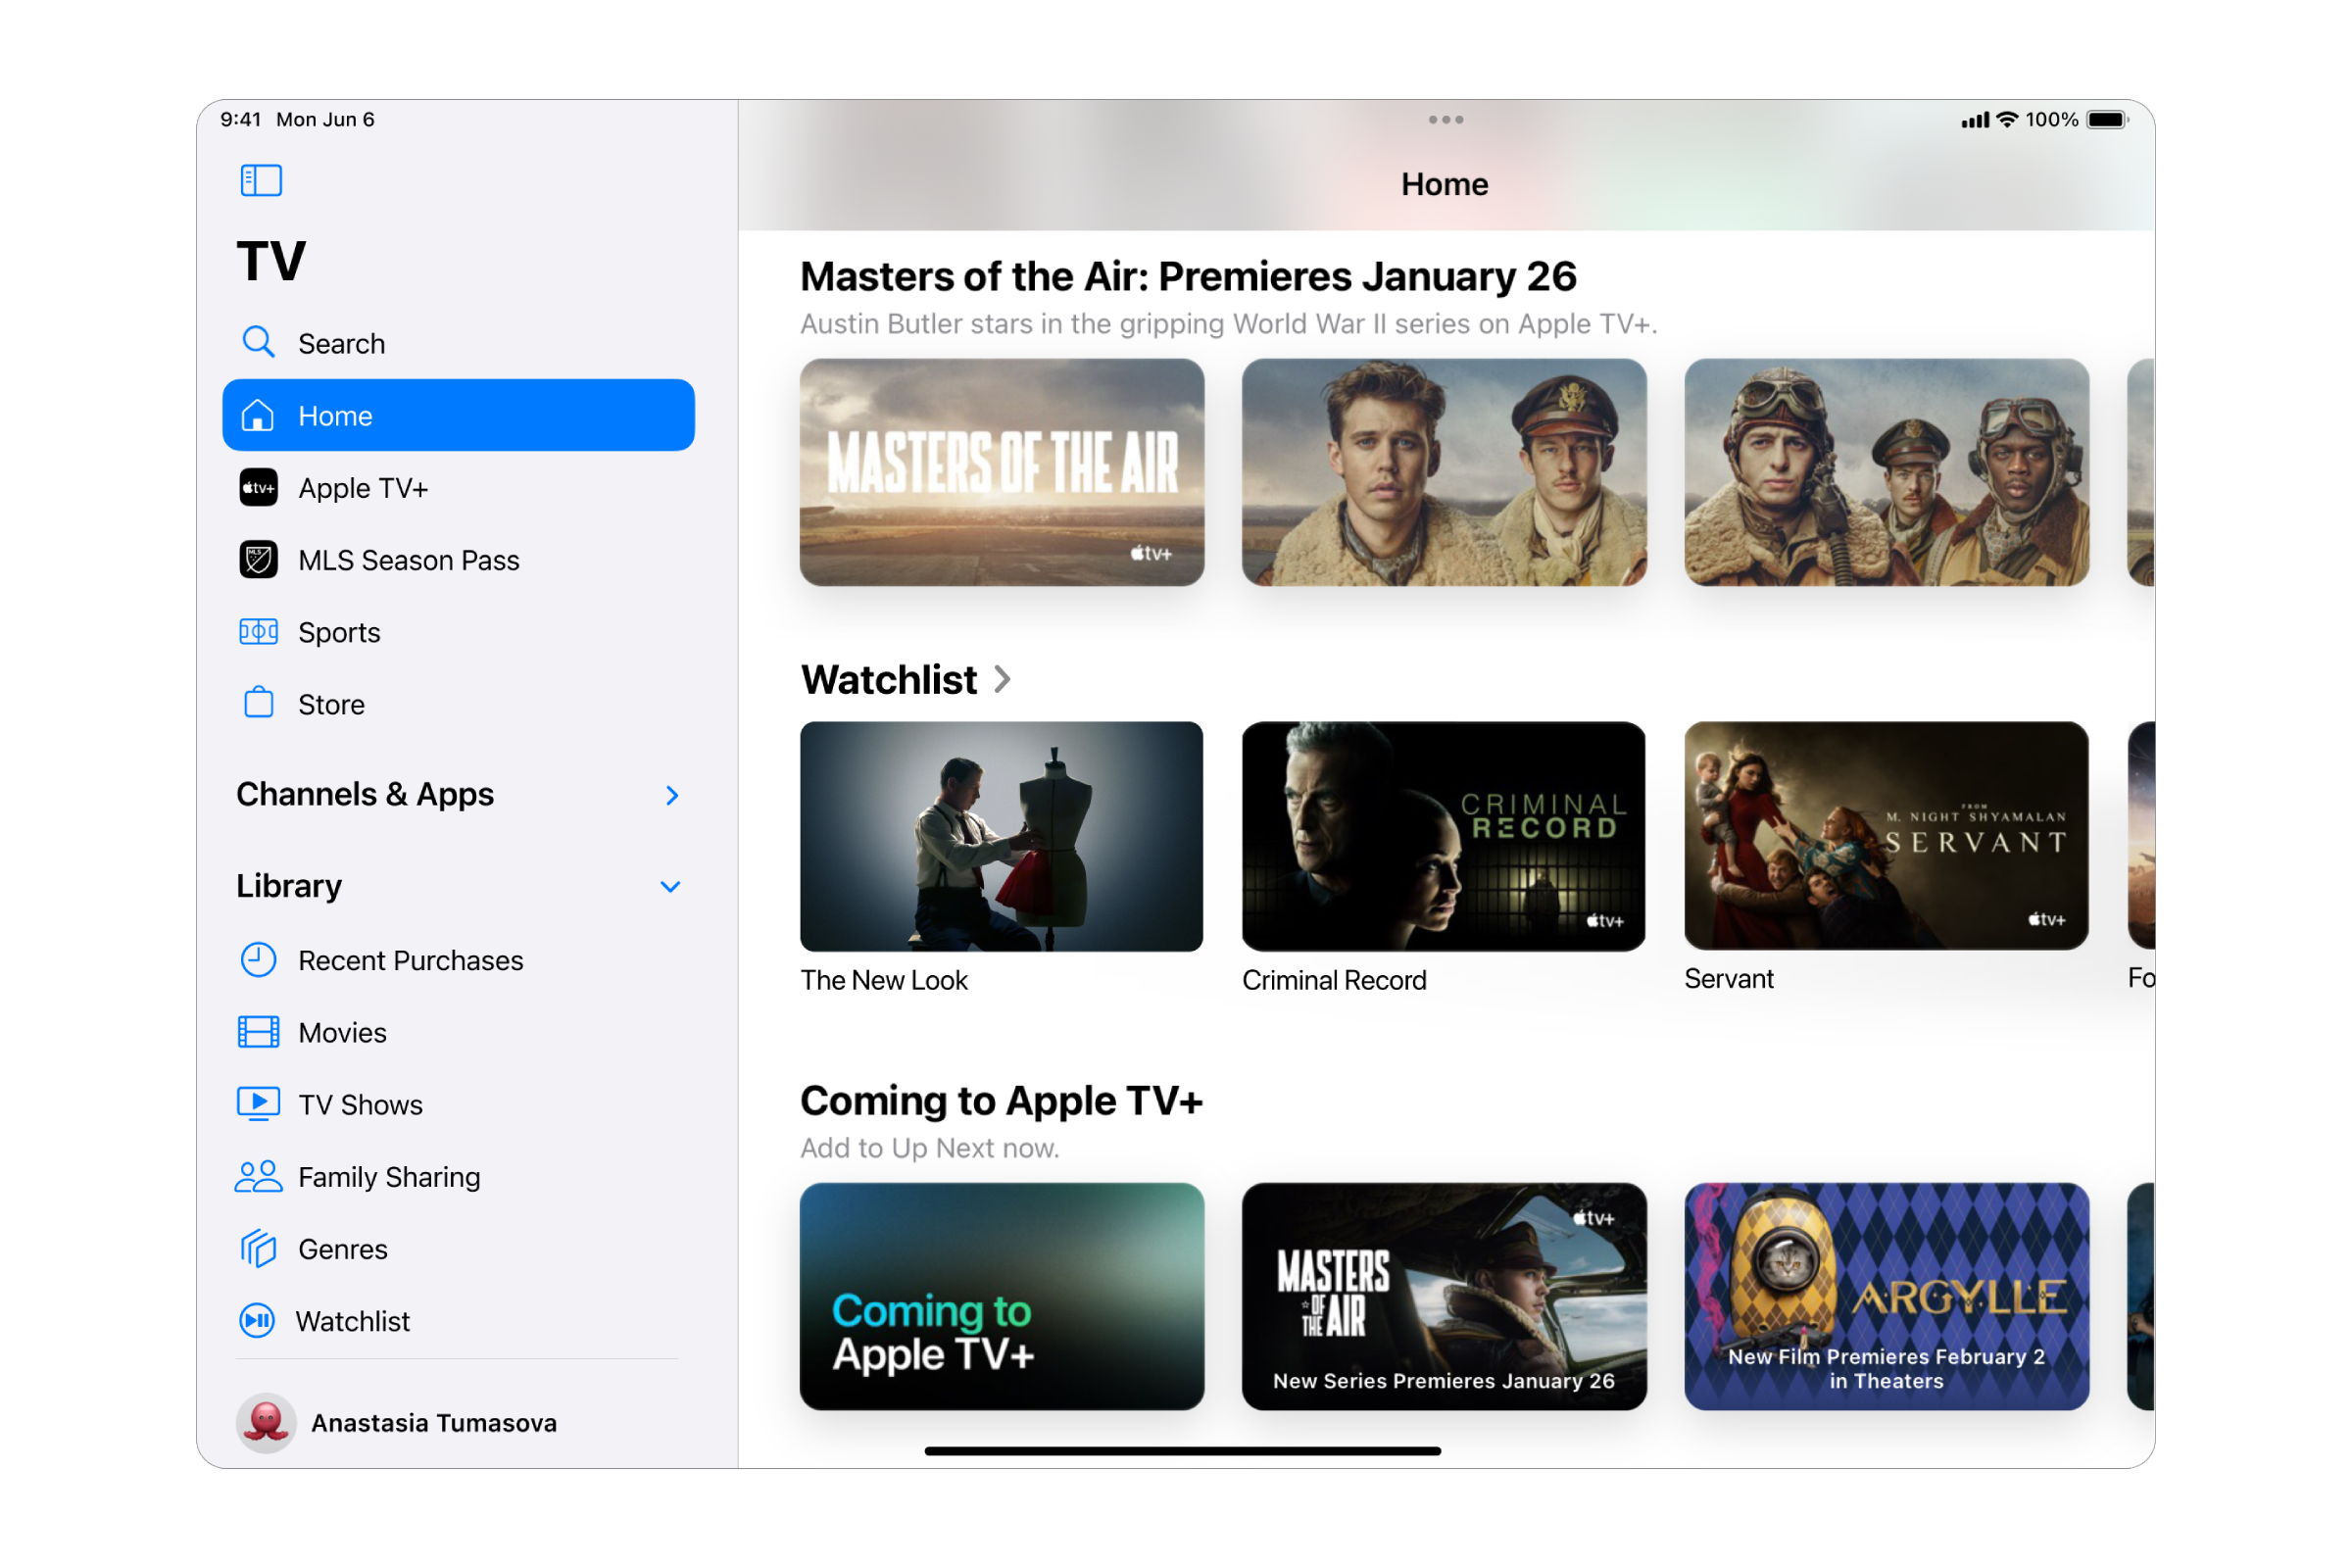
Task: Open Movies label in Library
Action: click(342, 1032)
